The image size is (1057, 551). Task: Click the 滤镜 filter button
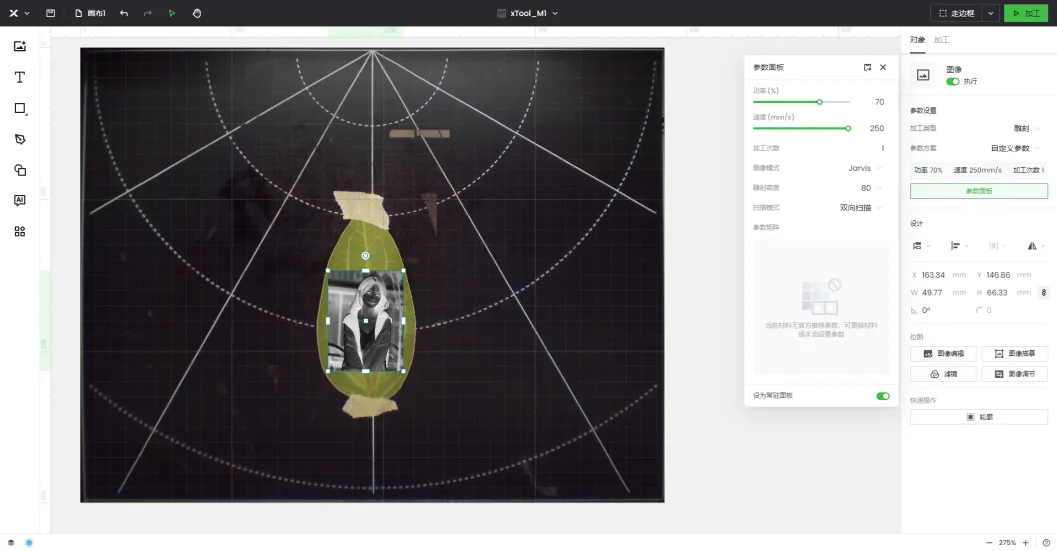(943, 374)
